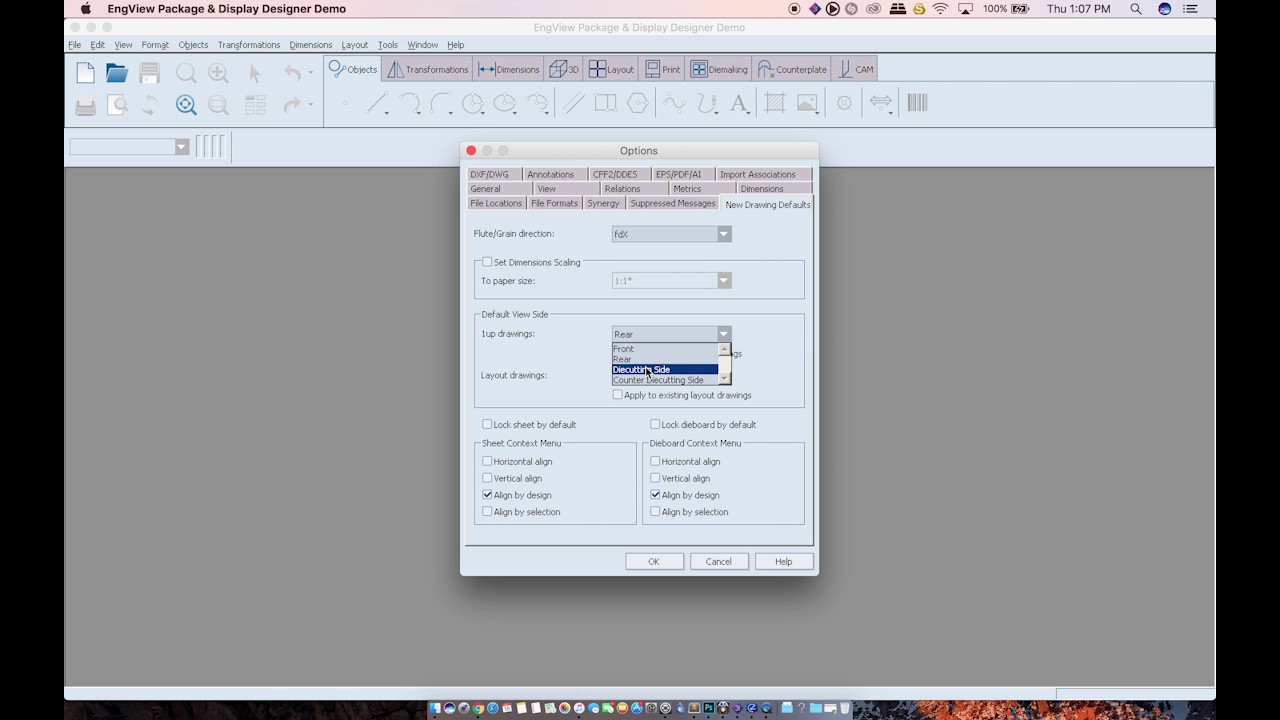
Task: Choose Diecutting Side in the list
Action: [x=665, y=369]
